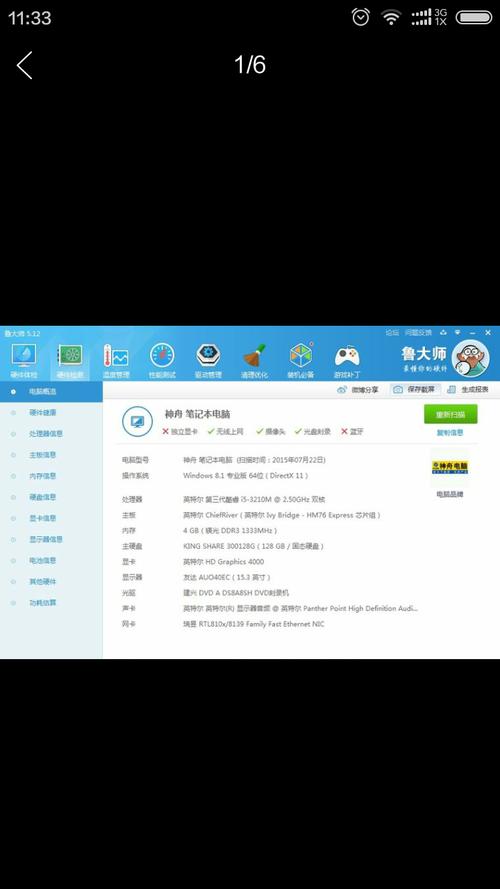Viewport: 500px width, 889px height.
Task: Open 温度管理 temperature management icon
Action: pos(116,361)
